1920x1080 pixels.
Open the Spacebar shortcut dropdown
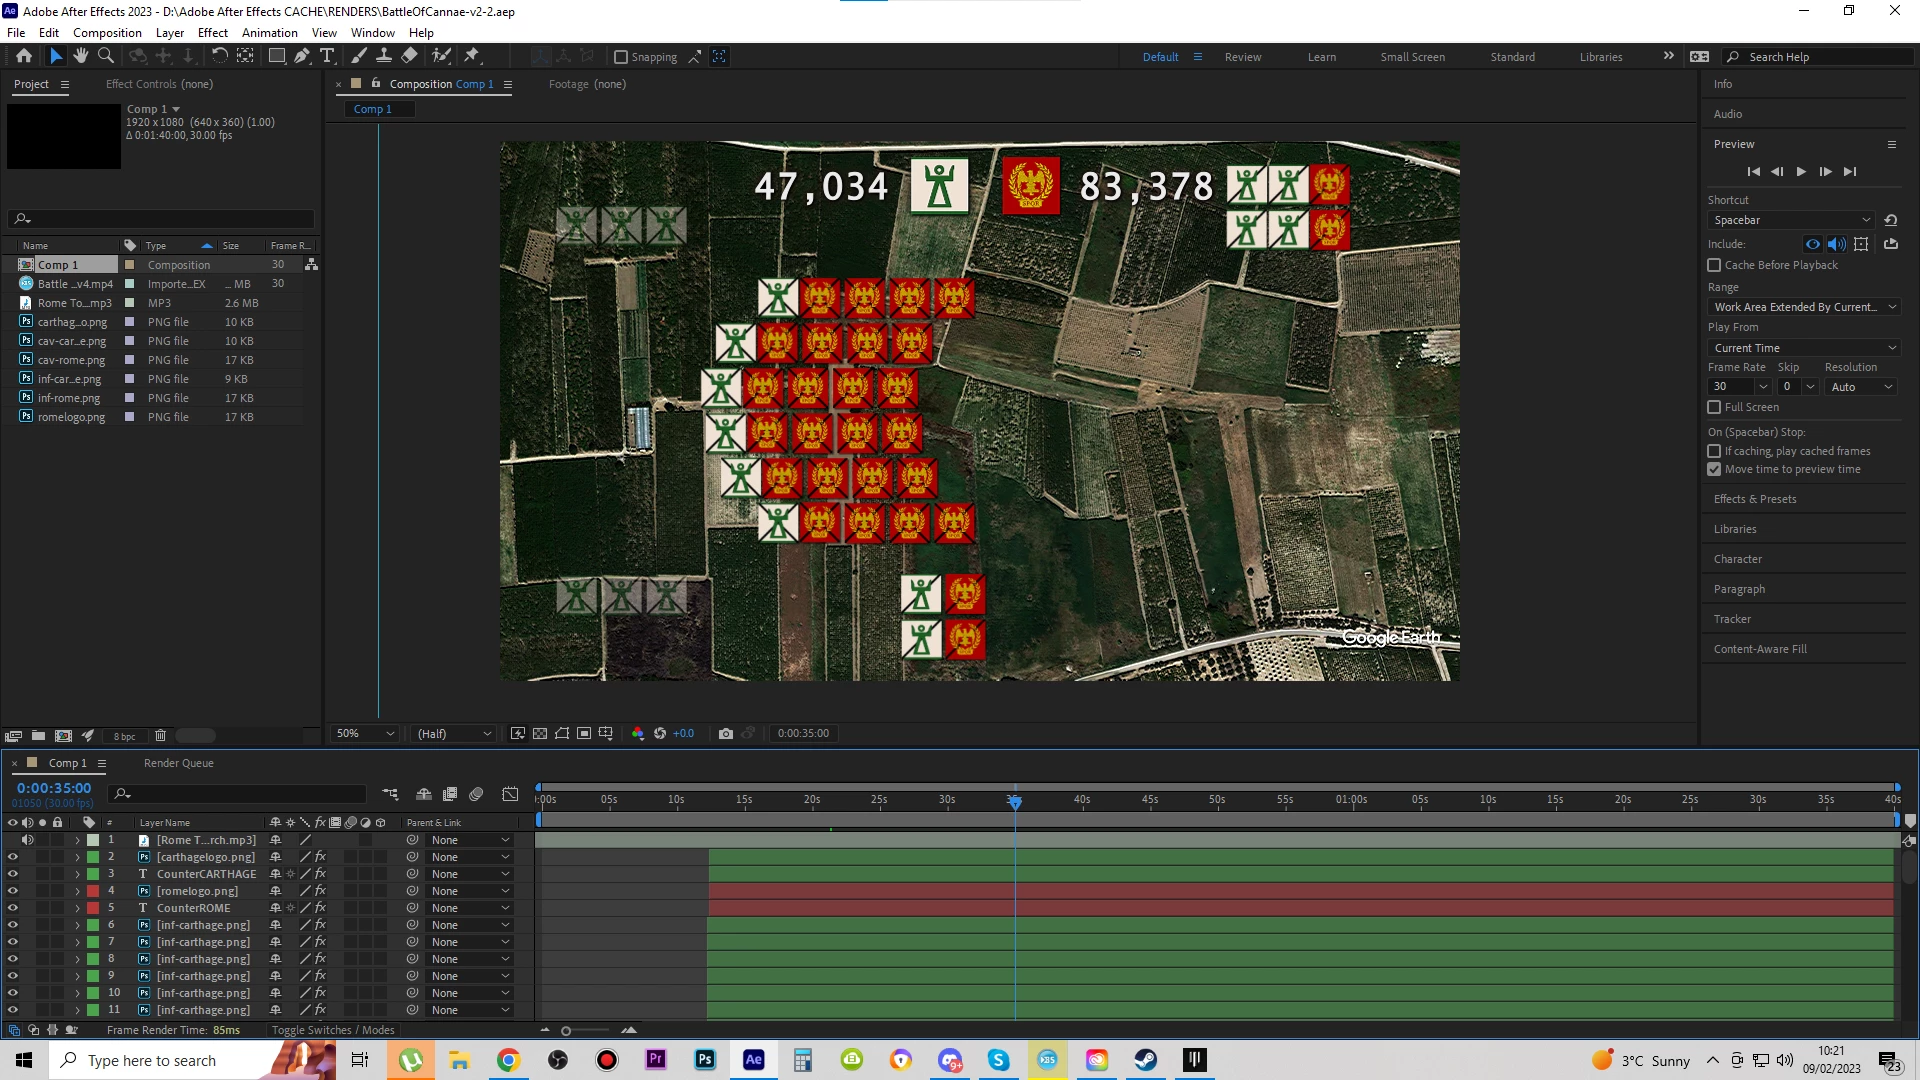point(1791,220)
